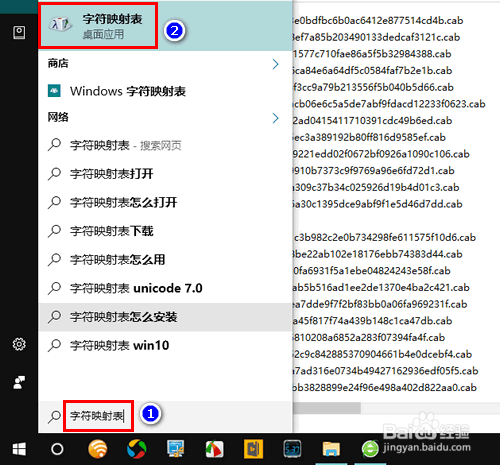Image resolution: width=500 pixels, height=465 pixels.
Task: Click the store icon beside Windows 字符映射表
Action: [54, 91]
